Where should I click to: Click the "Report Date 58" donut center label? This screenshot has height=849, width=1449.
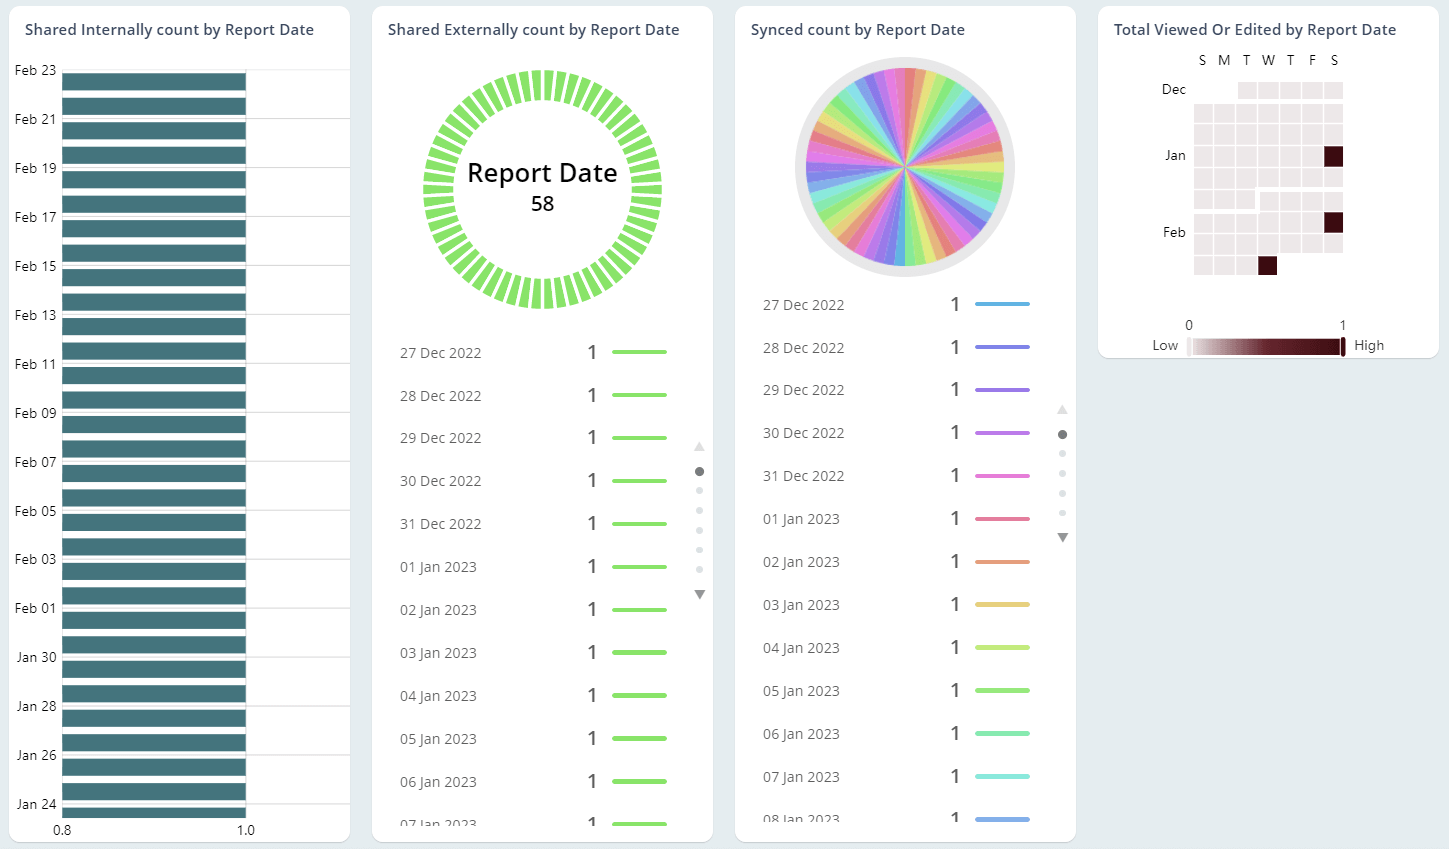pos(543,186)
